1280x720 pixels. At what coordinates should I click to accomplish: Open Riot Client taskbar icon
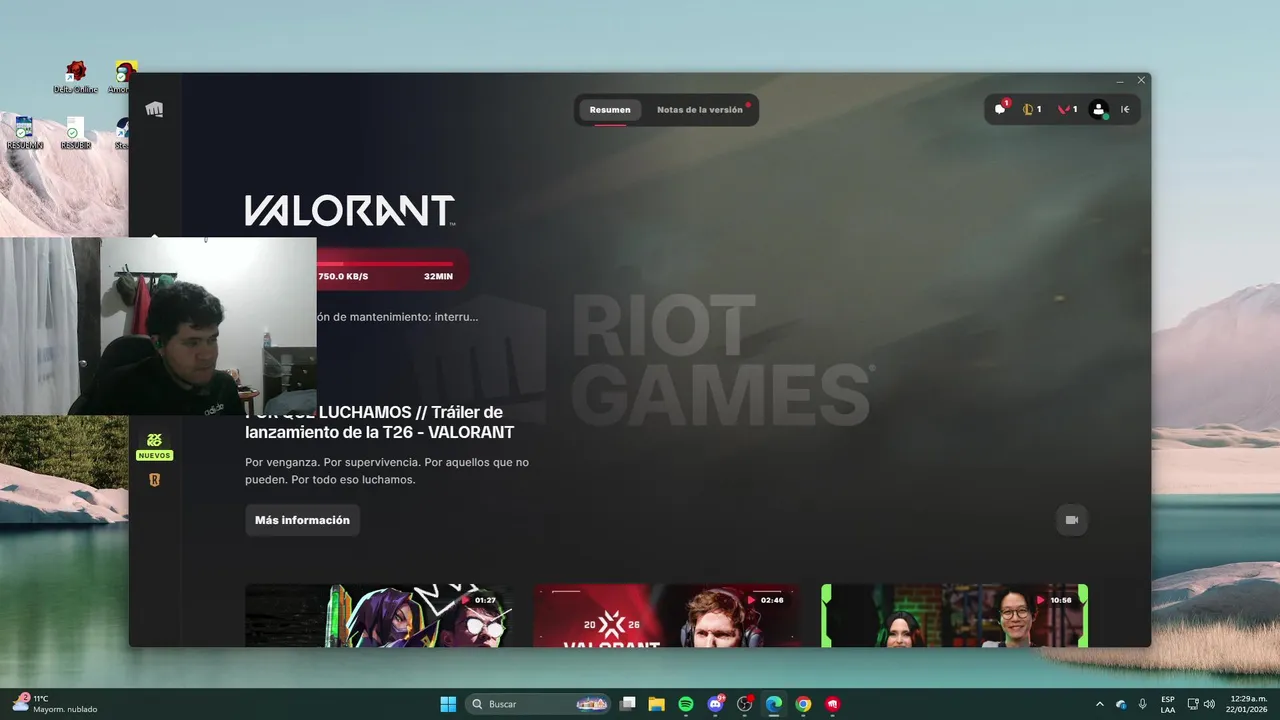(833, 704)
